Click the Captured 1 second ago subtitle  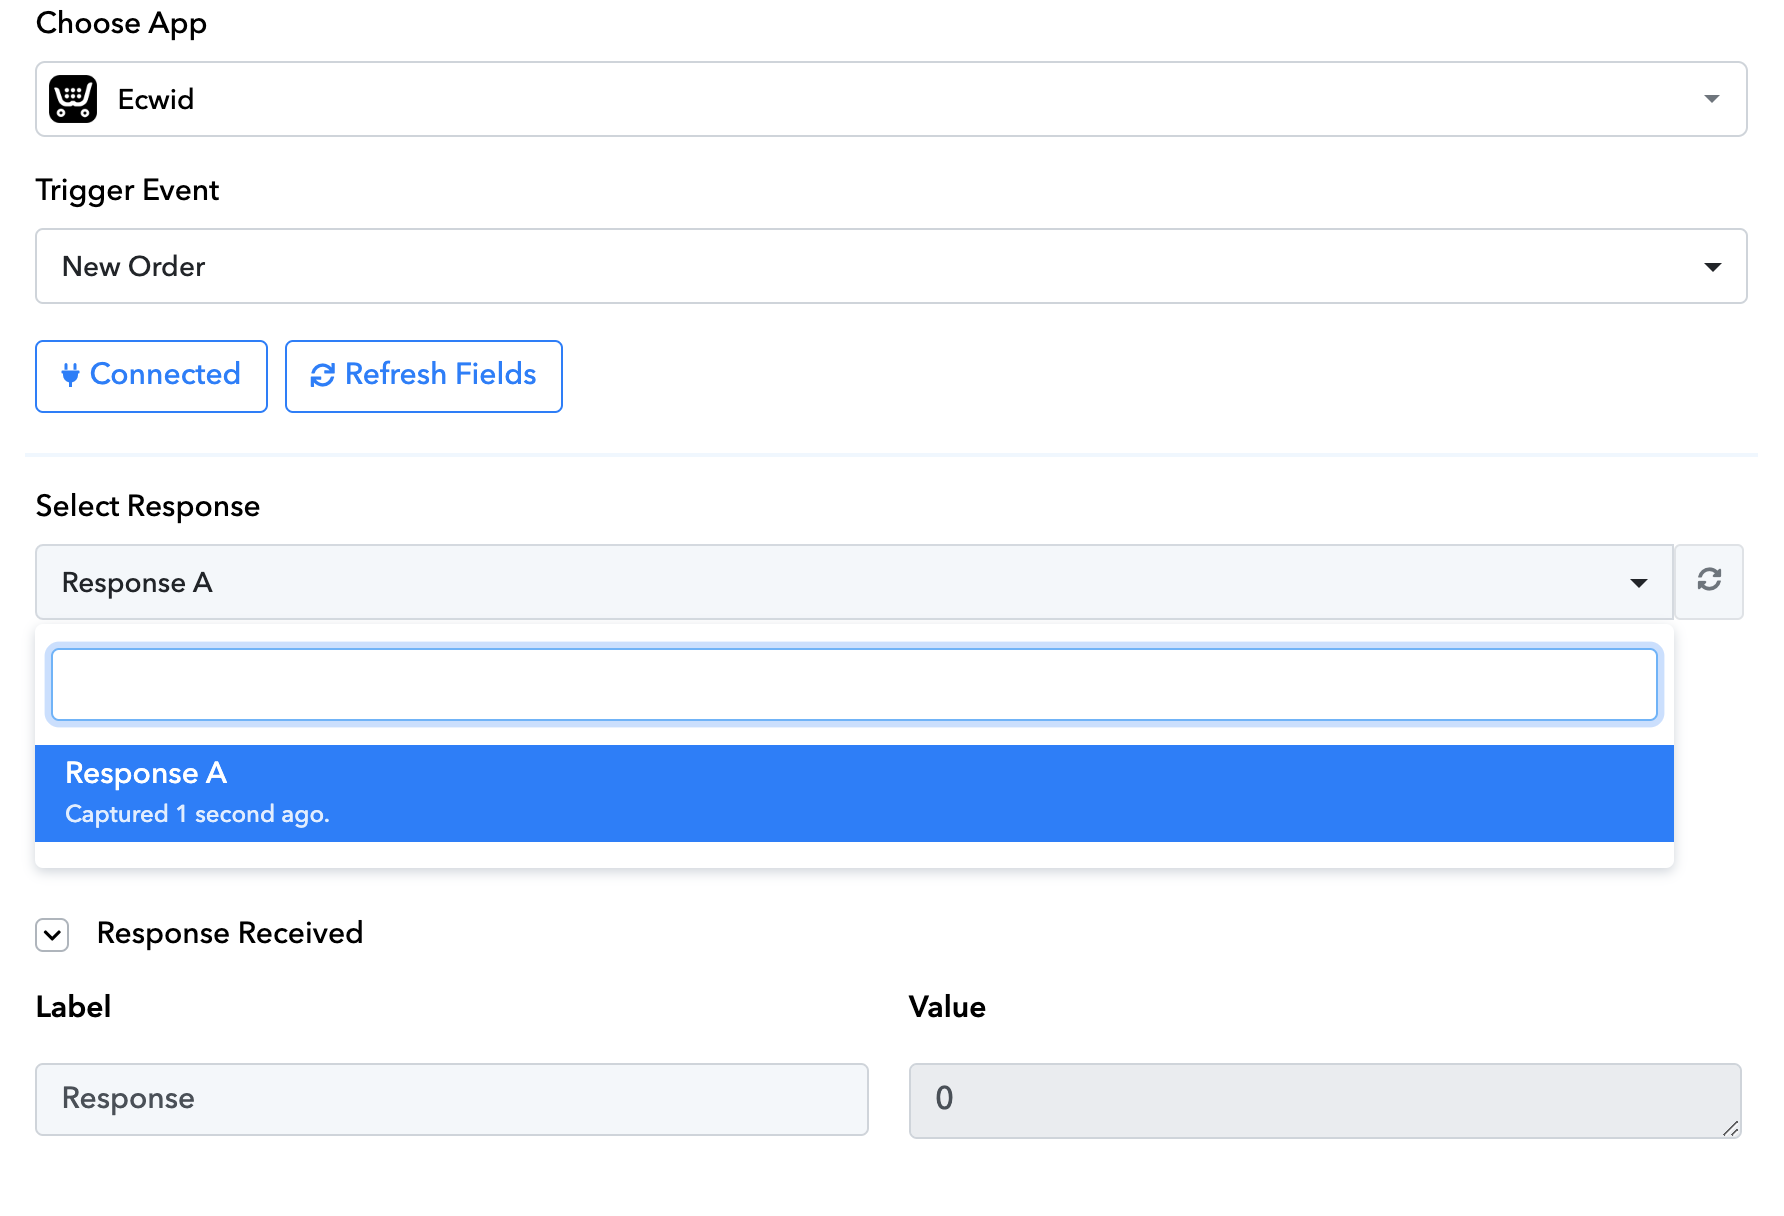[x=197, y=814]
